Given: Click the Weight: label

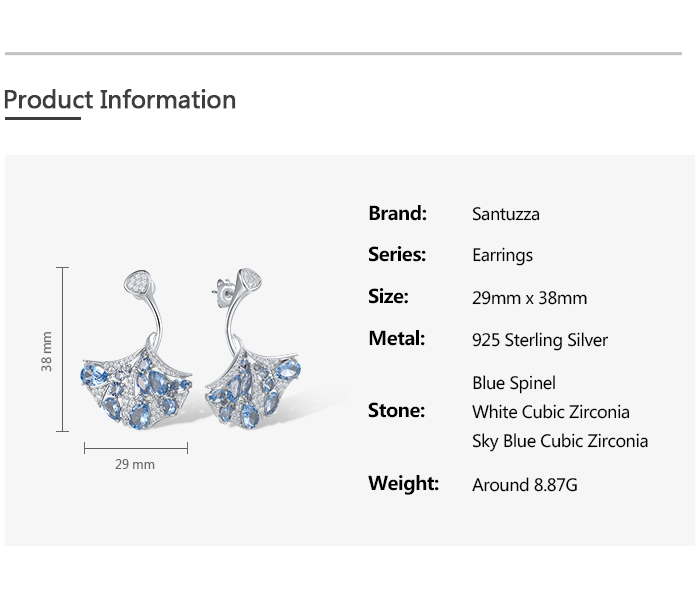Looking at the screenshot, I should tap(403, 484).
